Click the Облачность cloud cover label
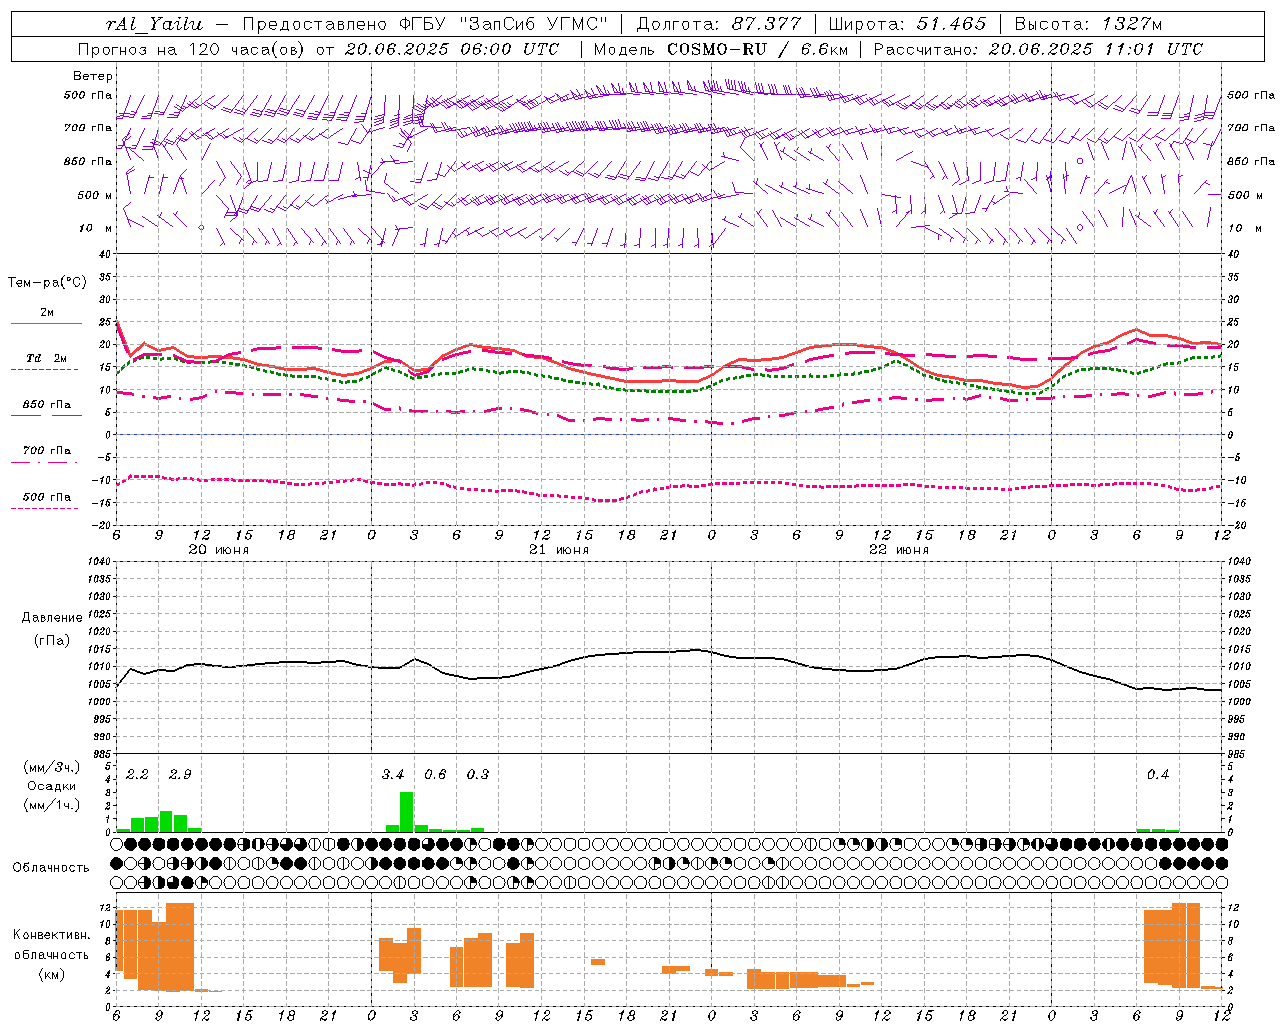Viewport: 1280px width, 1024px height. click(x=50, y=867)
